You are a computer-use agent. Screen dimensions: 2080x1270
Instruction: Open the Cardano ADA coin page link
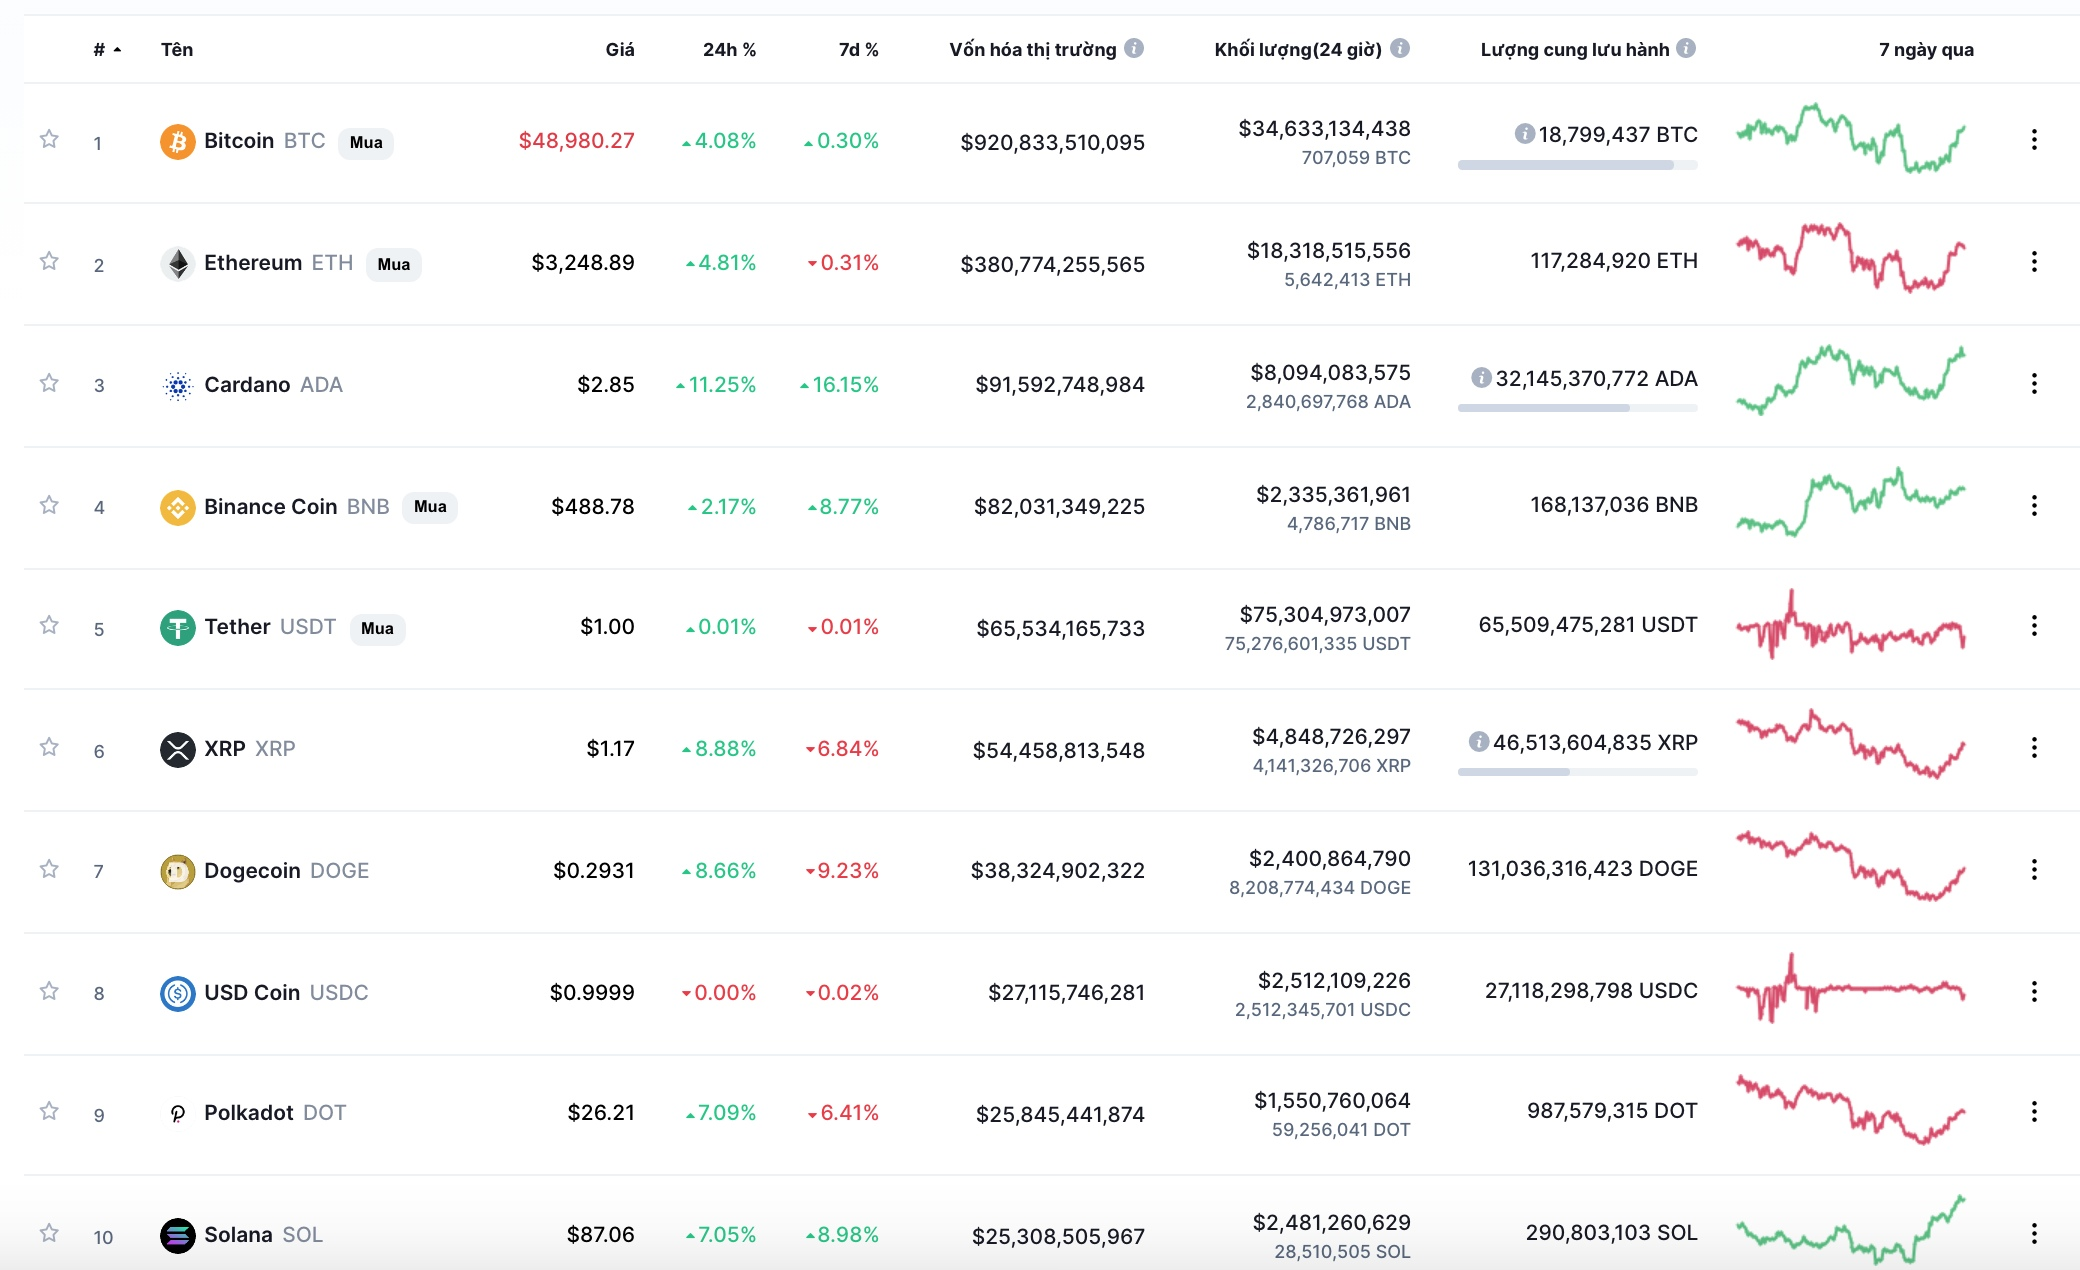[x=273, y=385]
